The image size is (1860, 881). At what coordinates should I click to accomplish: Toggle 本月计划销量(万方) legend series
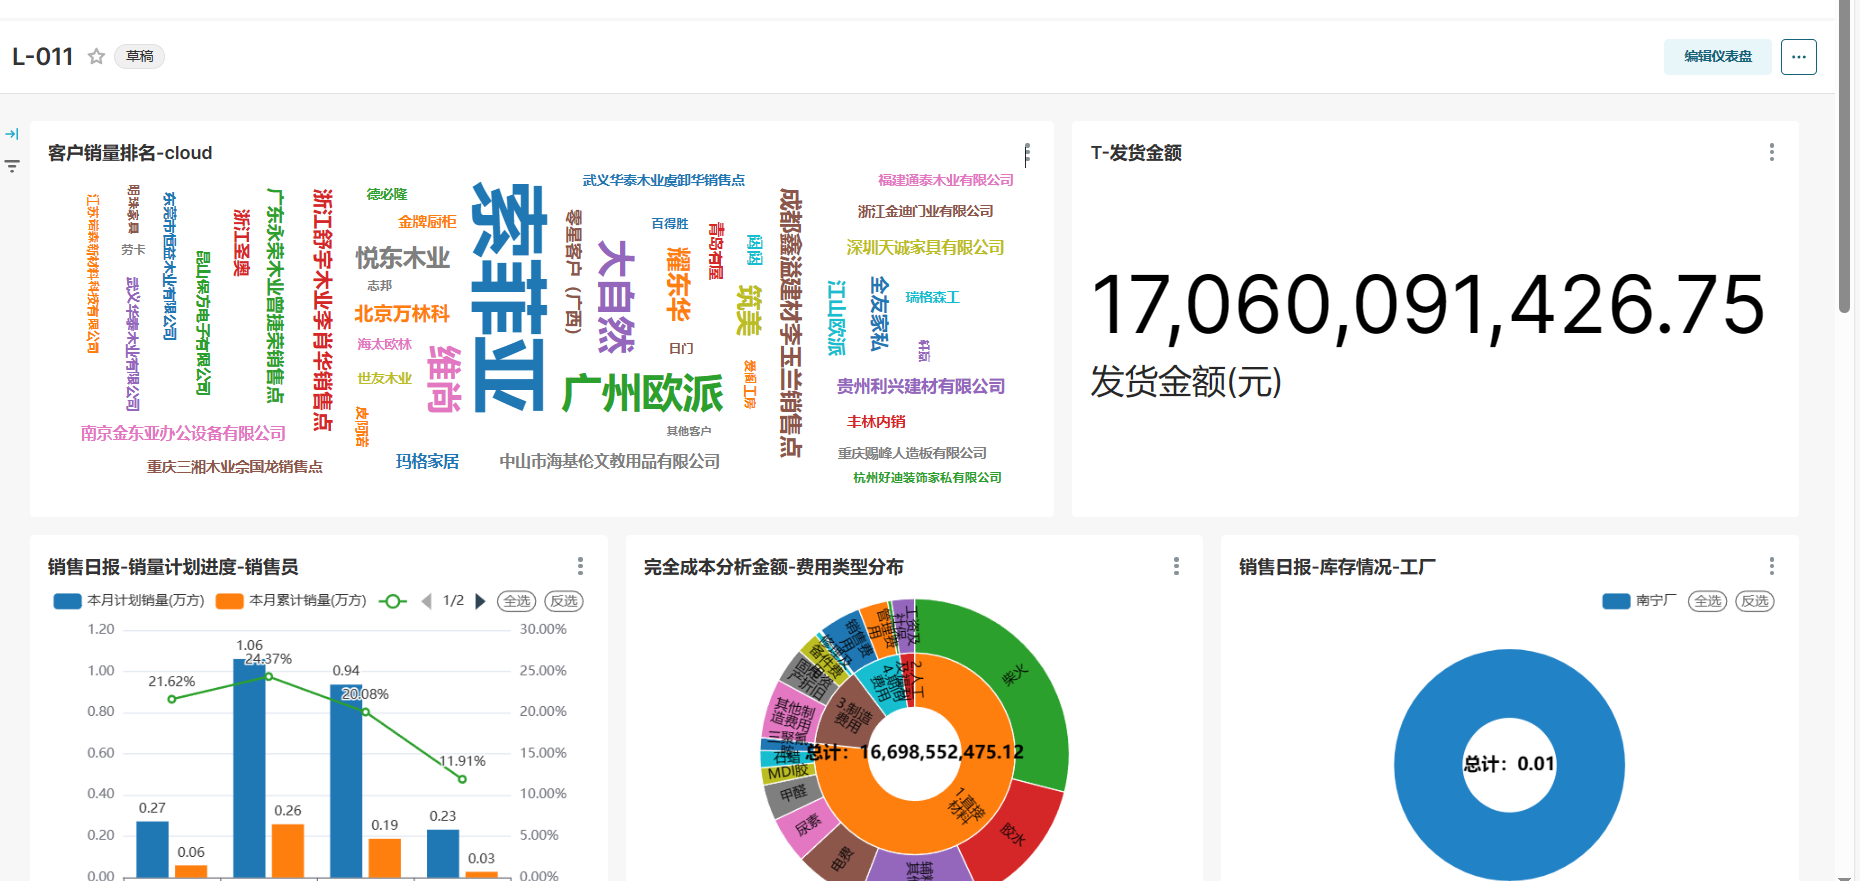click(x=129, y=601)
